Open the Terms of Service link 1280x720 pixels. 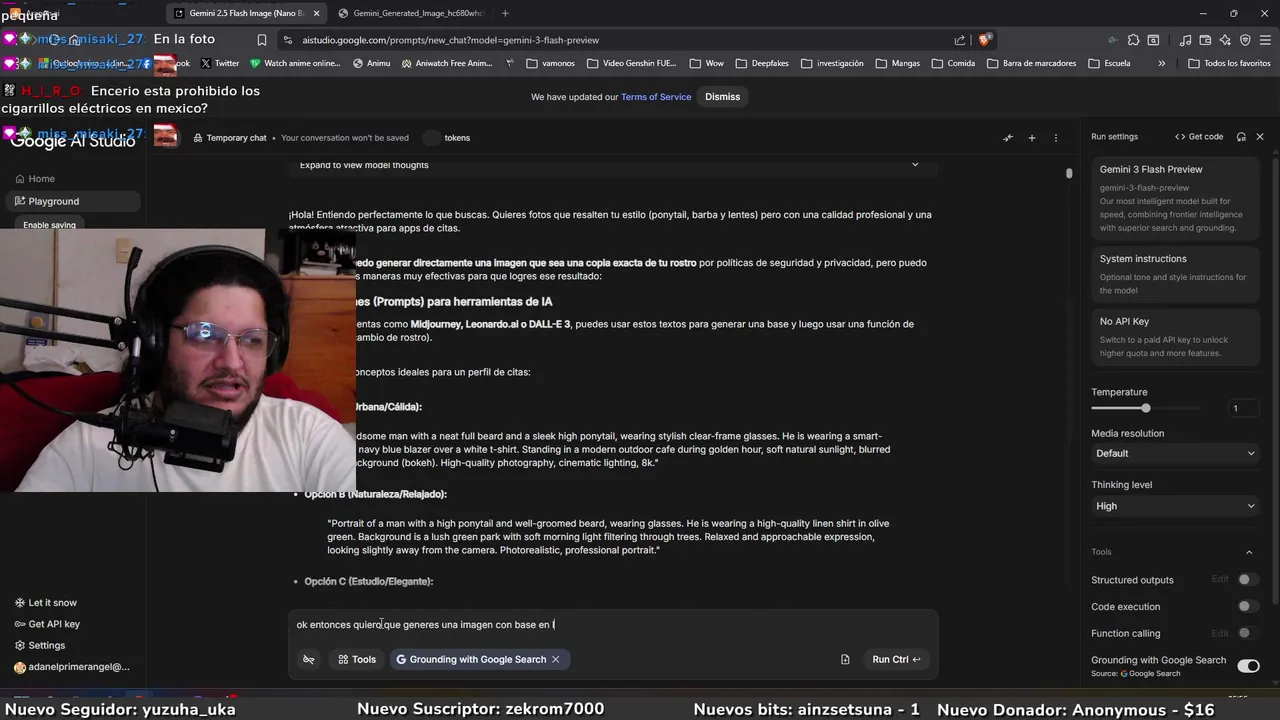click(656, 97)
